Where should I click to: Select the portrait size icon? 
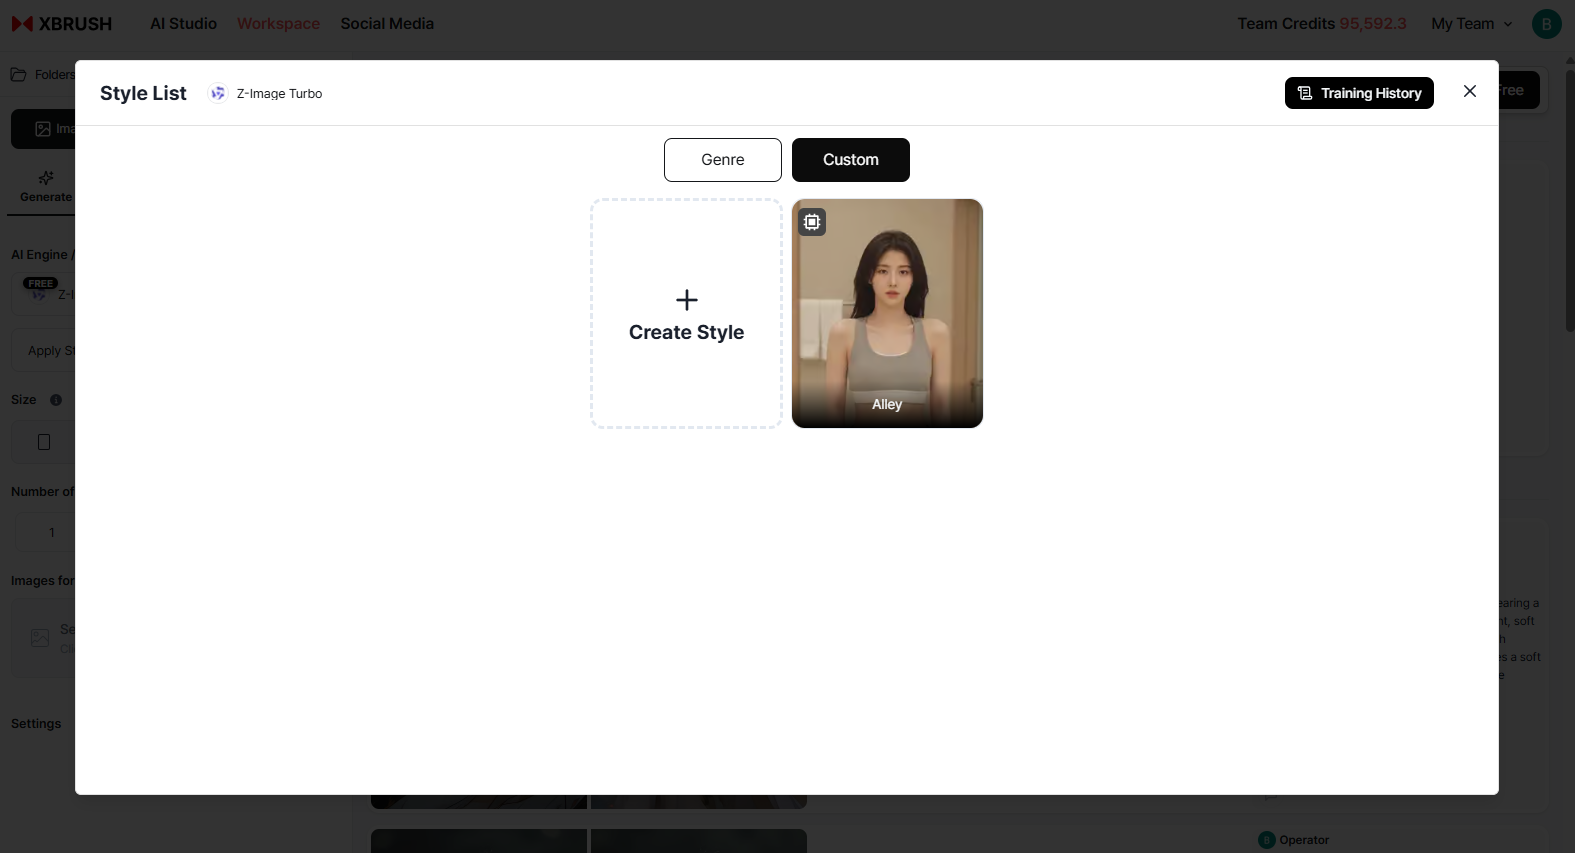(44, 442)
